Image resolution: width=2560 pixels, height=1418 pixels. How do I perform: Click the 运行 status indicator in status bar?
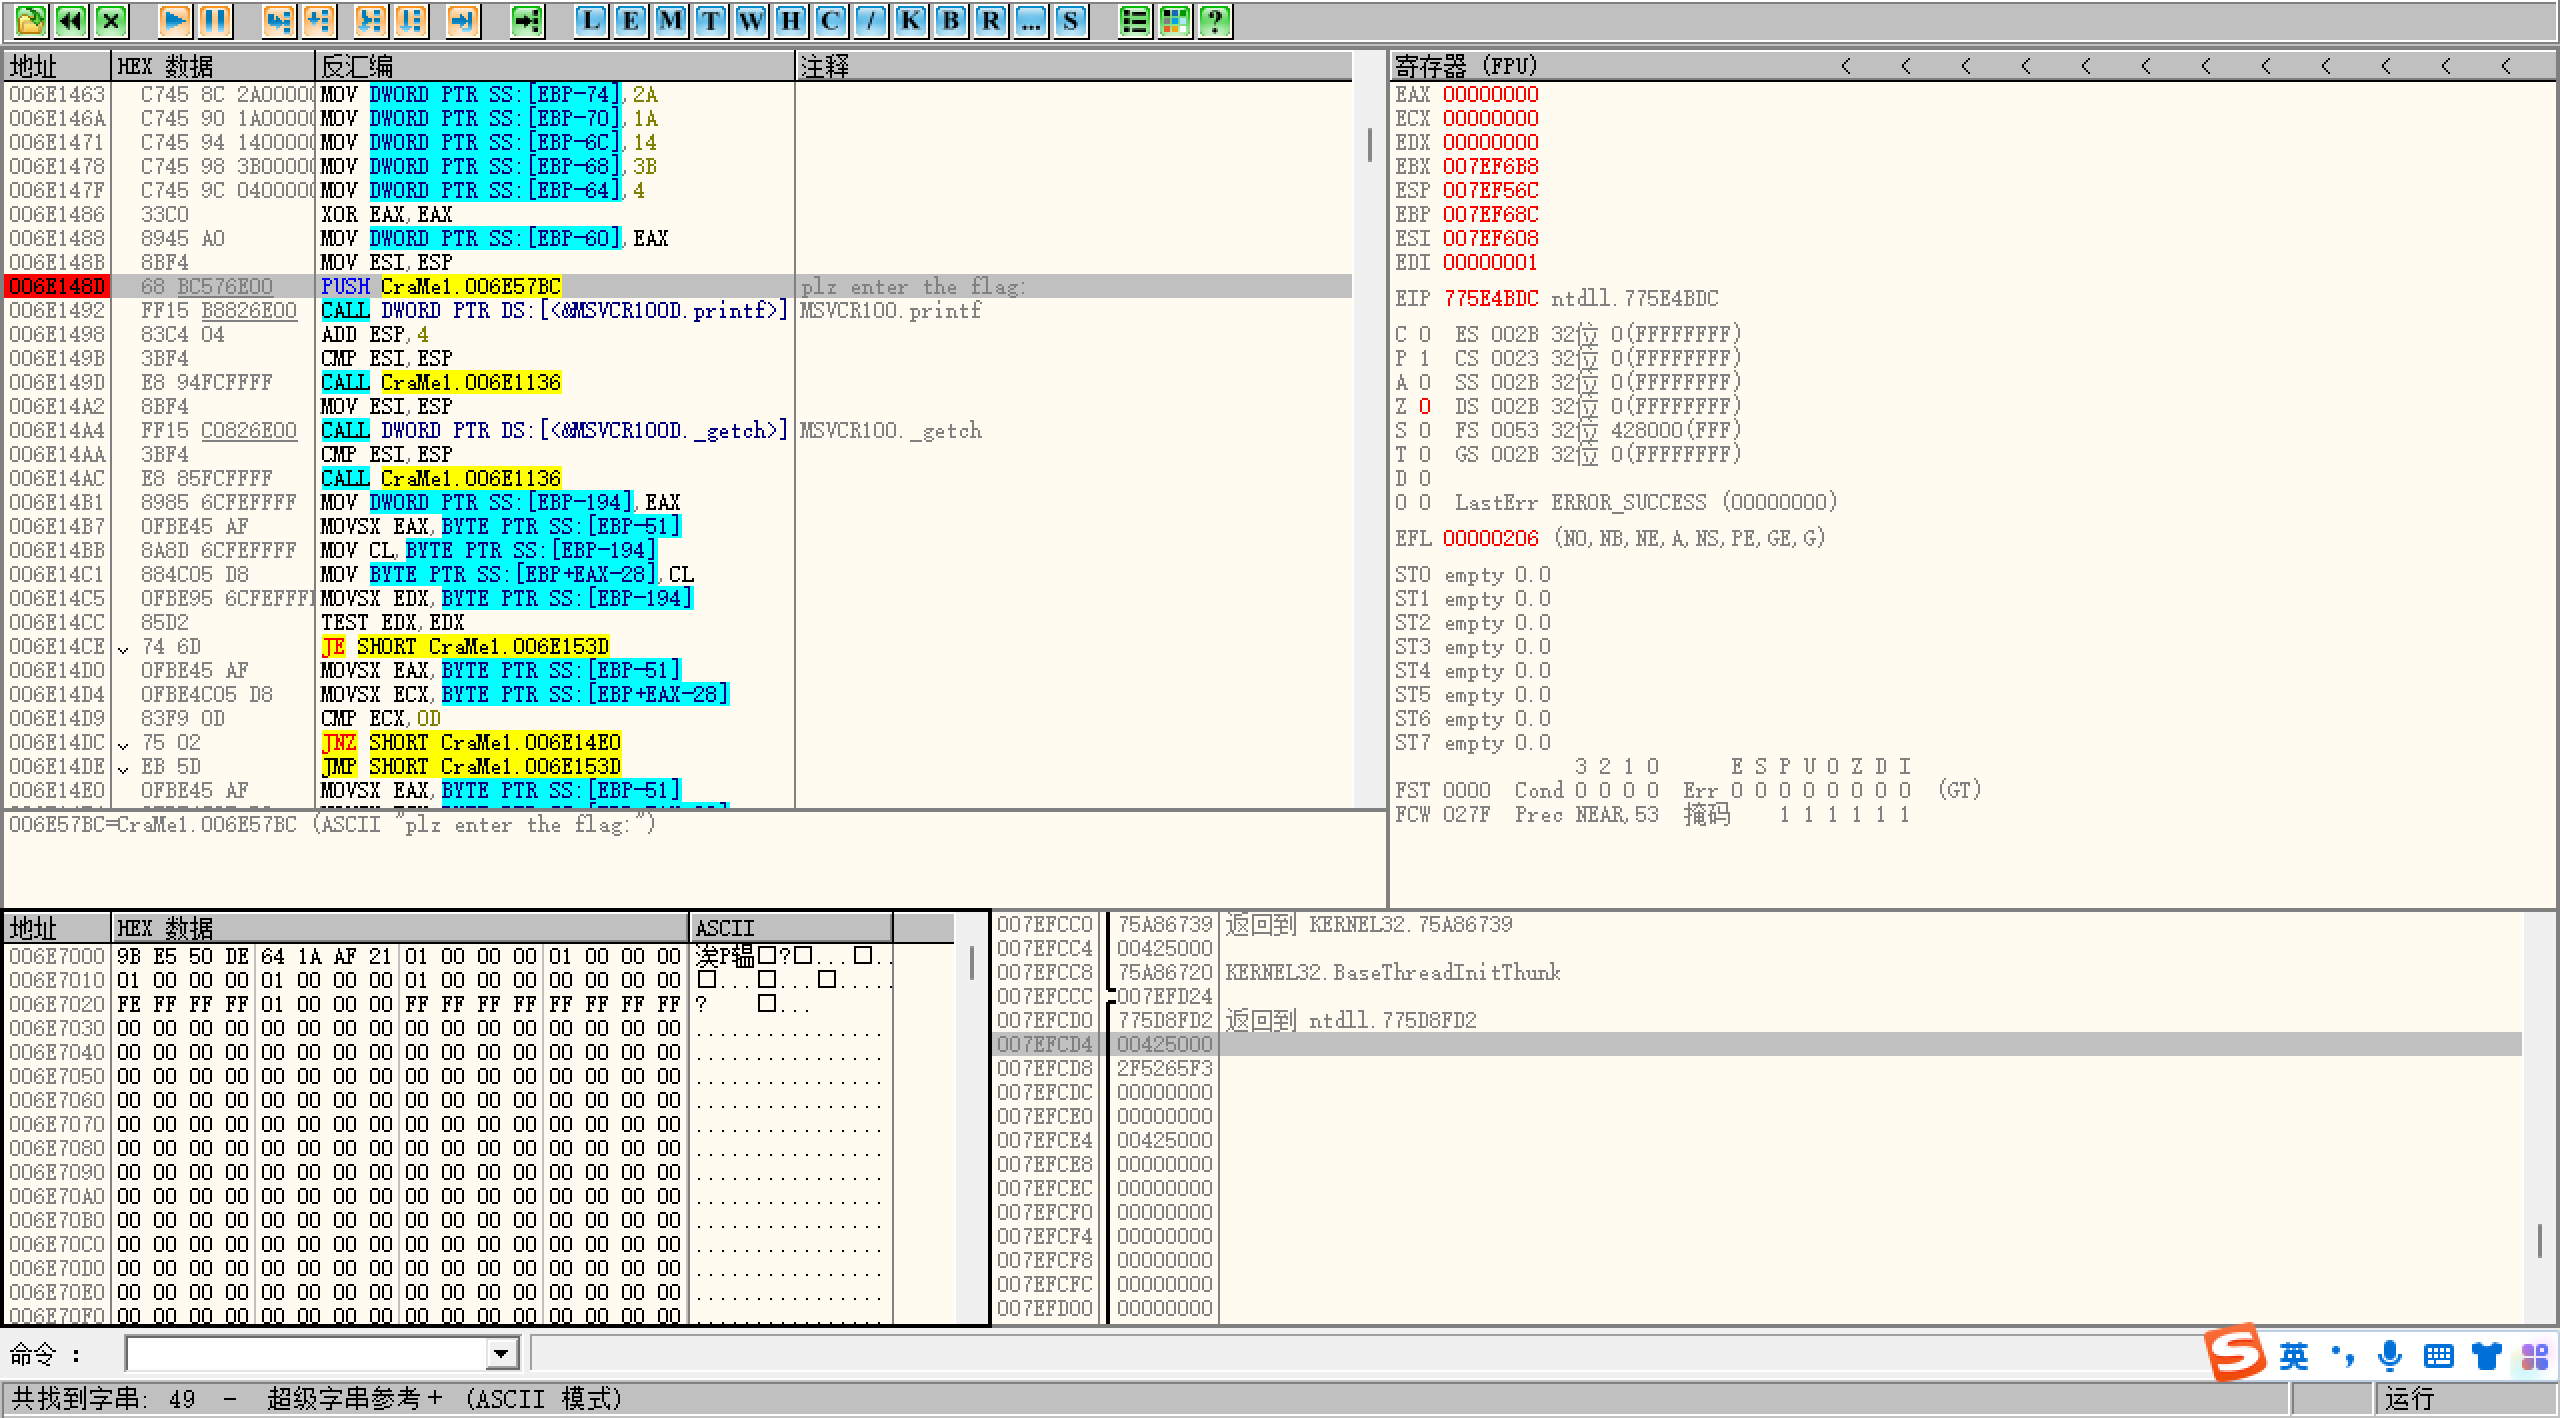[2410, 1398]
